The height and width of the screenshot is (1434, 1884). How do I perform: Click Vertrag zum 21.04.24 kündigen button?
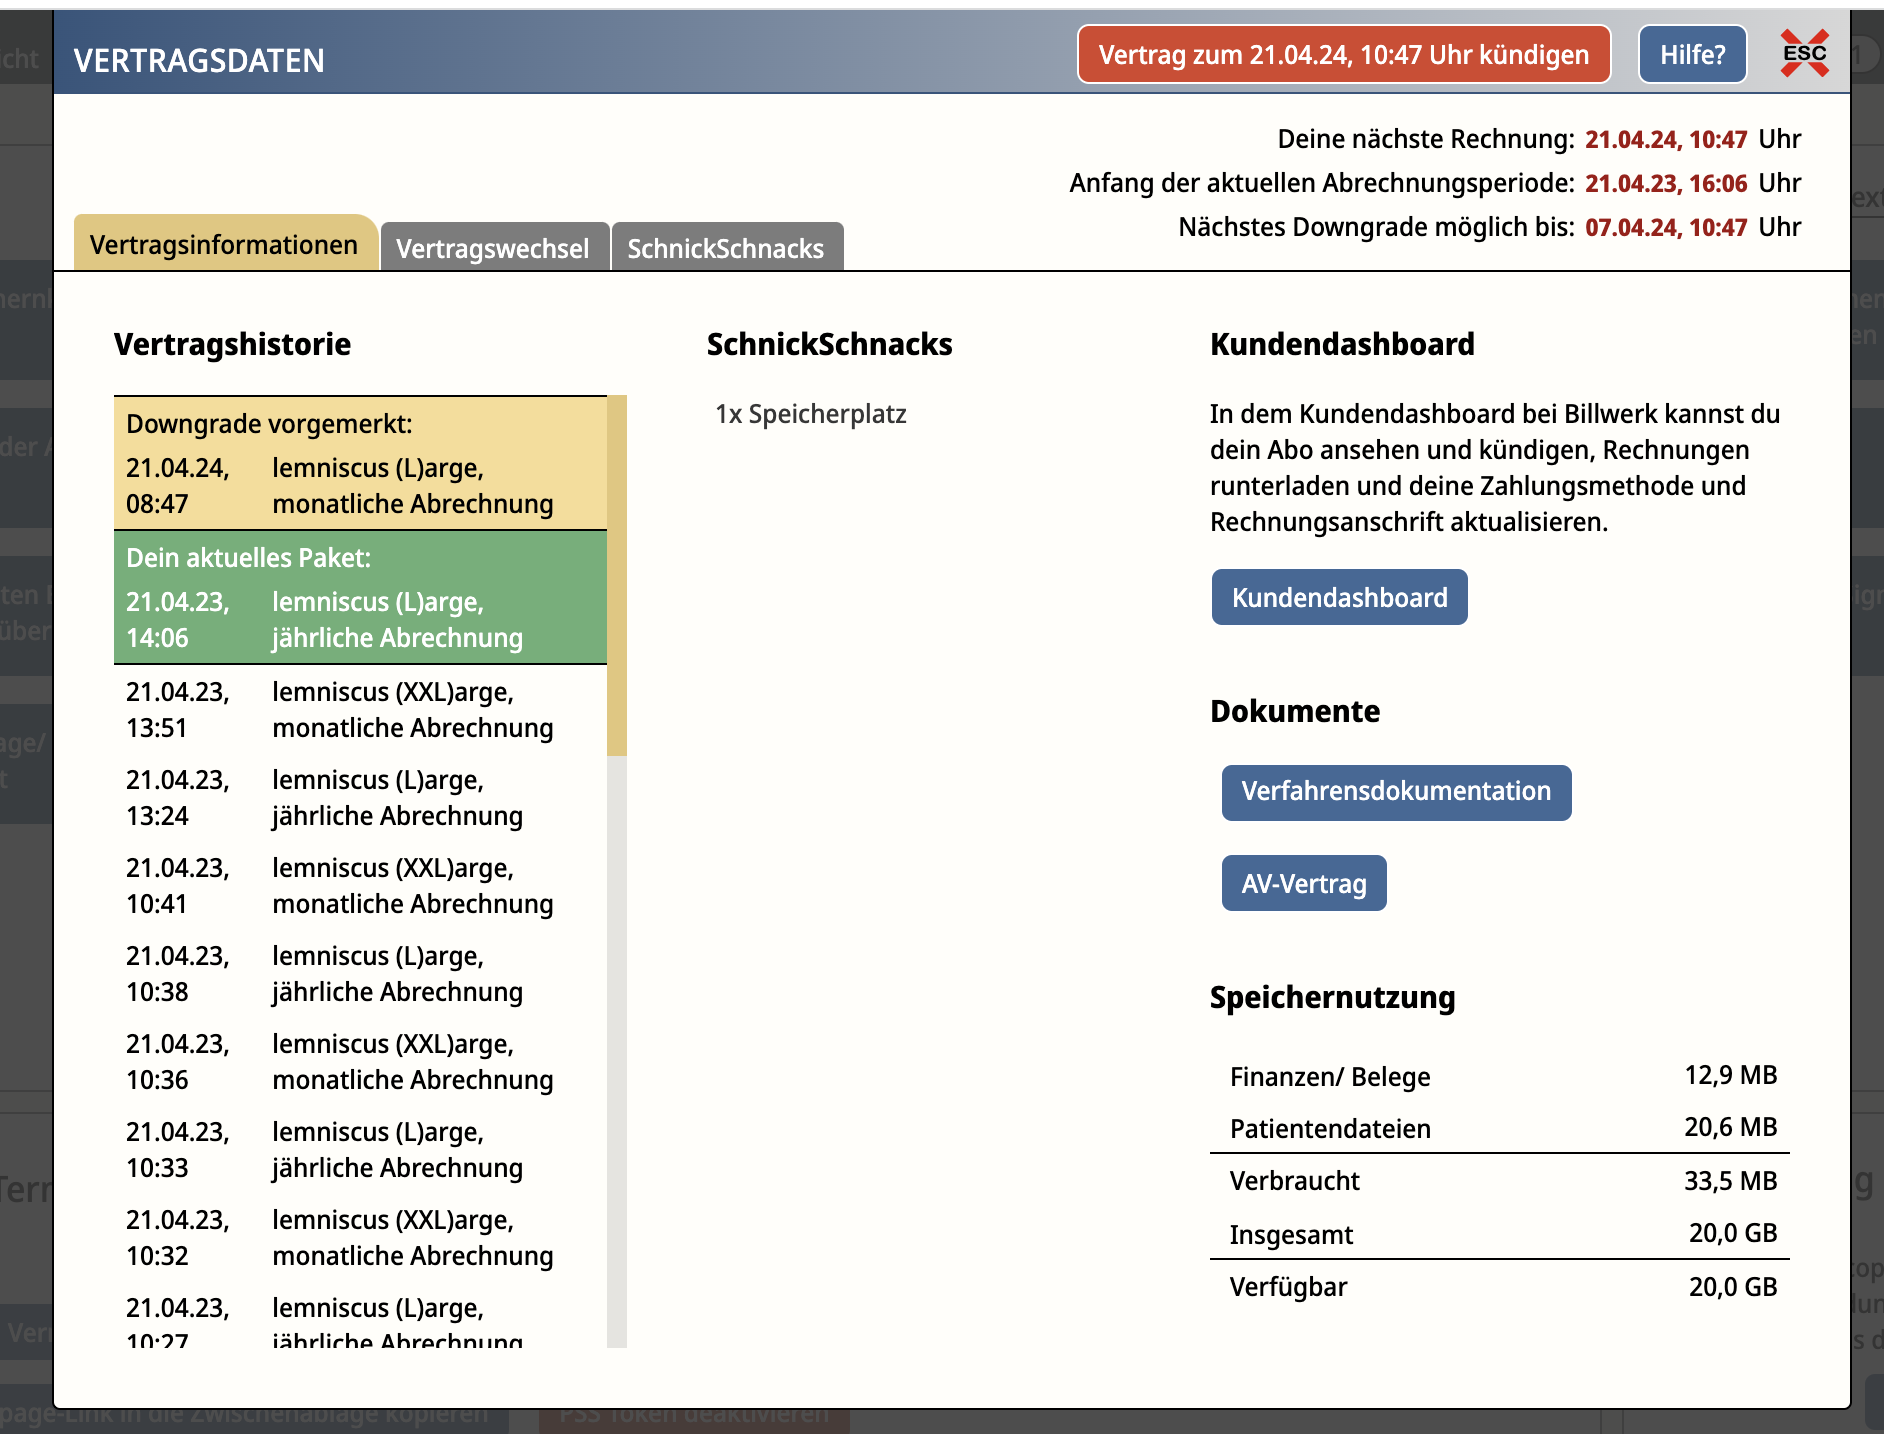coord(1343,54)
